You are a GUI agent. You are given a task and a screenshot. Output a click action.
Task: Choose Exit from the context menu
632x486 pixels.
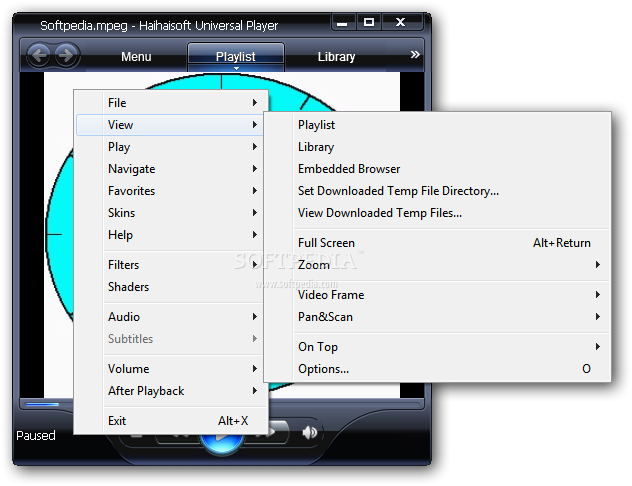(171, 421)
